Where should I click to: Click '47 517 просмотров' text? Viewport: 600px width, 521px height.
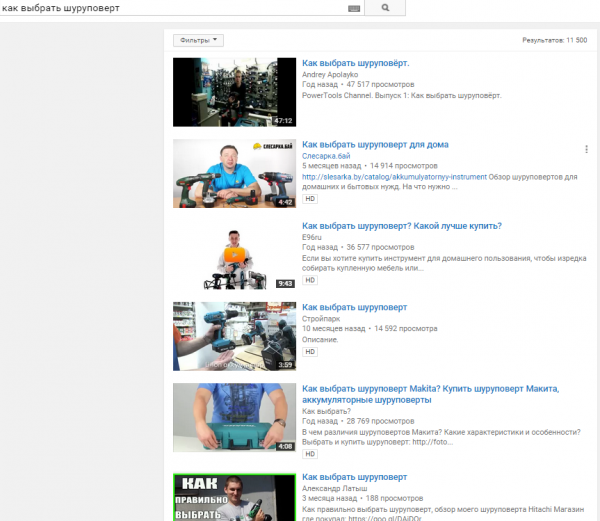point(380,84)
